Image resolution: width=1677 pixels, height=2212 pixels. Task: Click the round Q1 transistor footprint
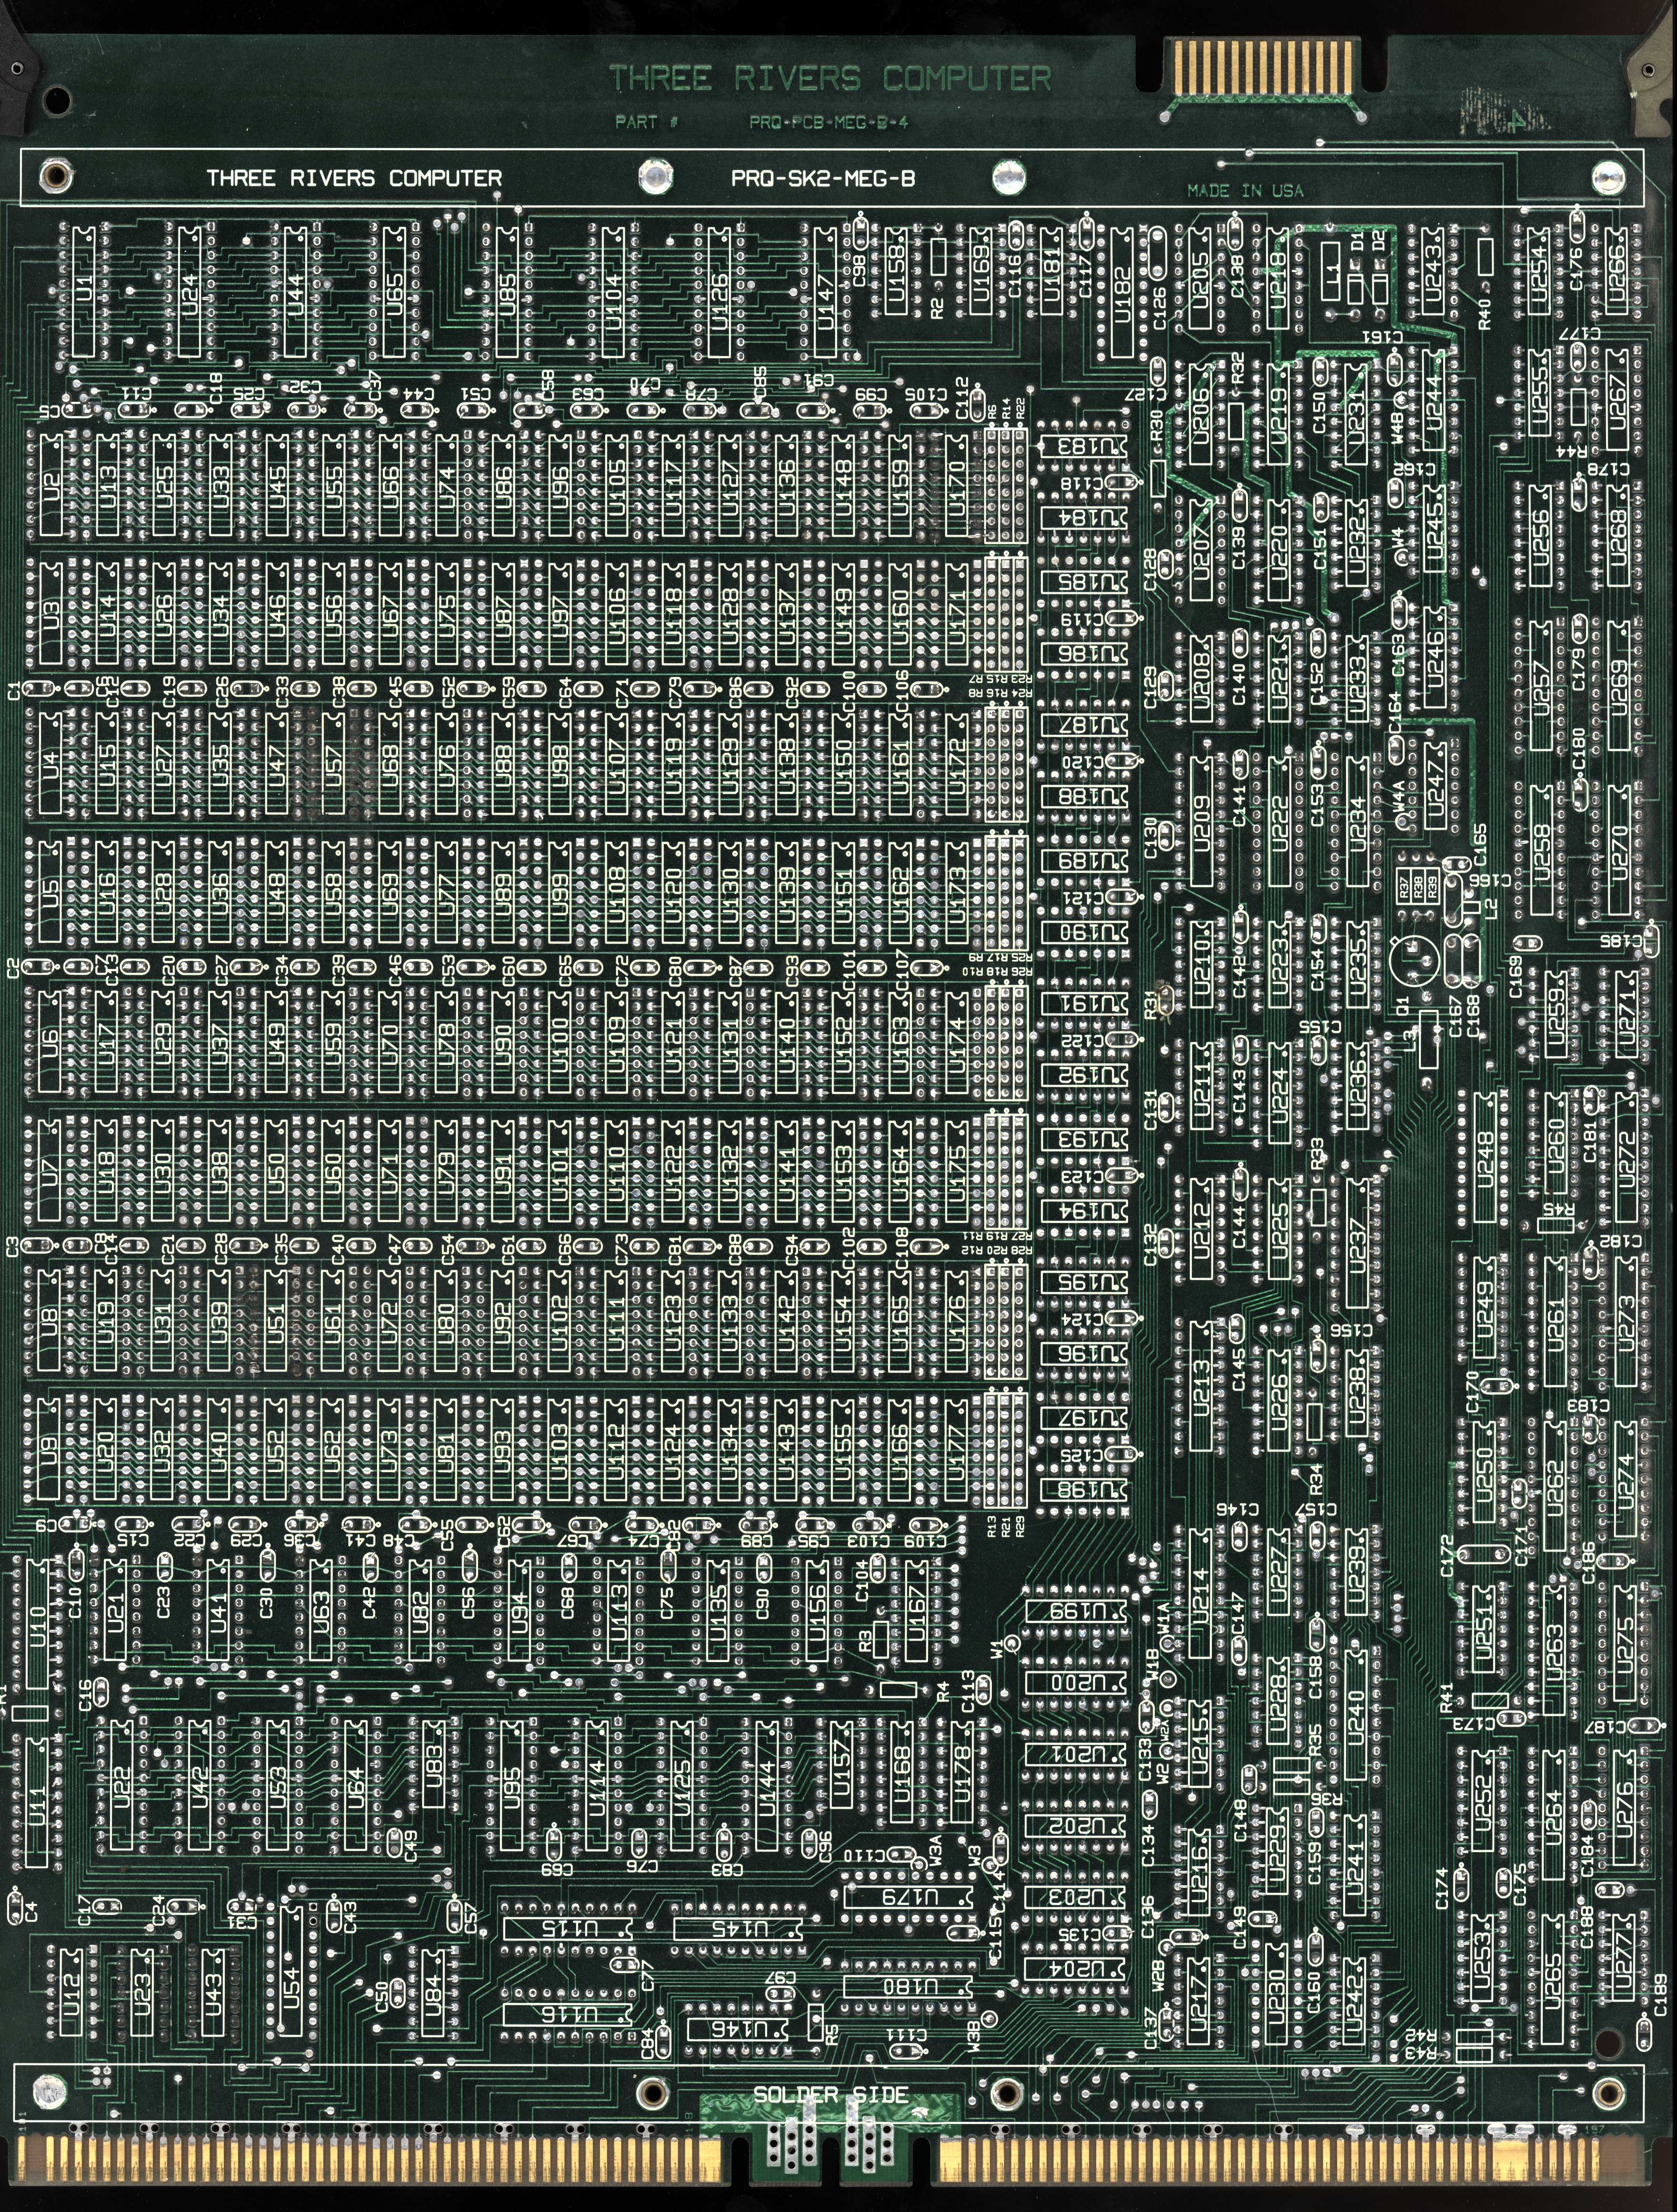(x=1414, y=961)
